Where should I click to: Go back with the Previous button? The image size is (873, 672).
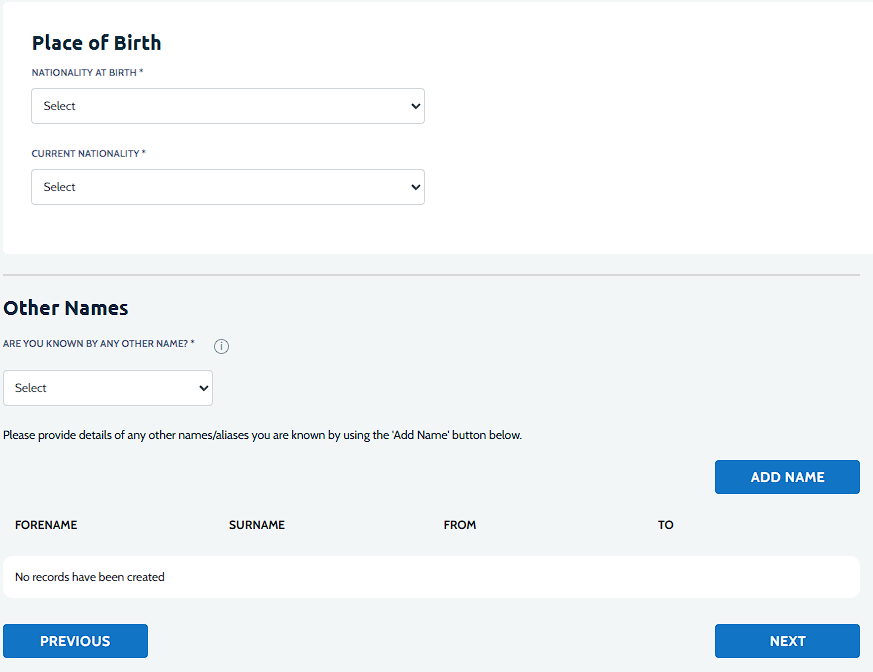tap(75, 641)
